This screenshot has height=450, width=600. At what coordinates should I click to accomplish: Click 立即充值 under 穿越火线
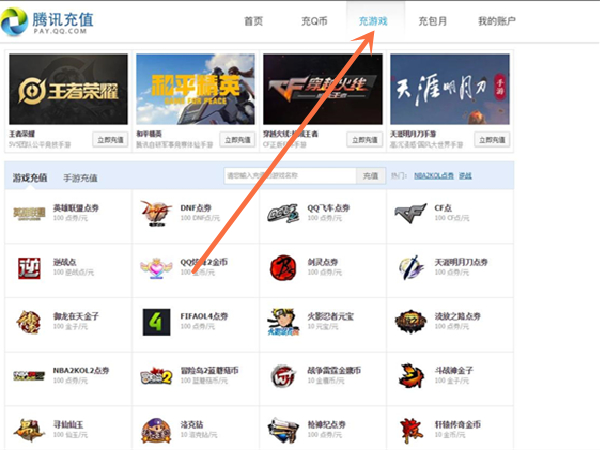(x=365, y=140)
